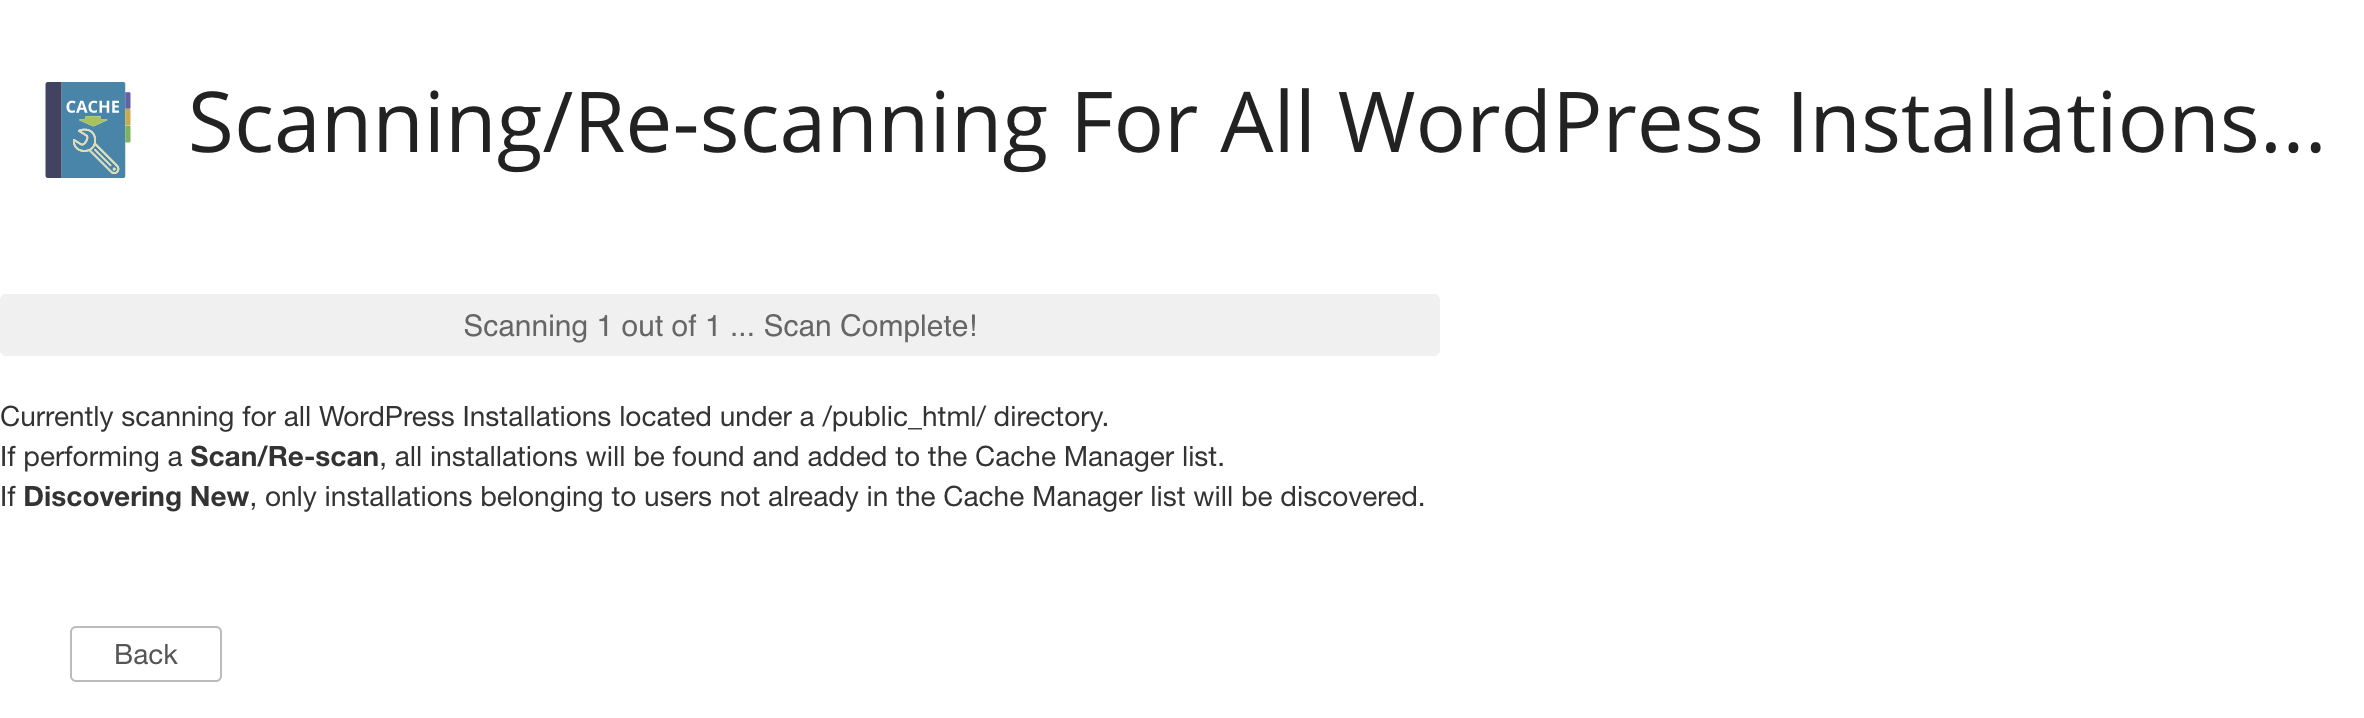Click the "CACHE" label on the icon
This screenshot has width=2364, height=718.
pos(92,106)
